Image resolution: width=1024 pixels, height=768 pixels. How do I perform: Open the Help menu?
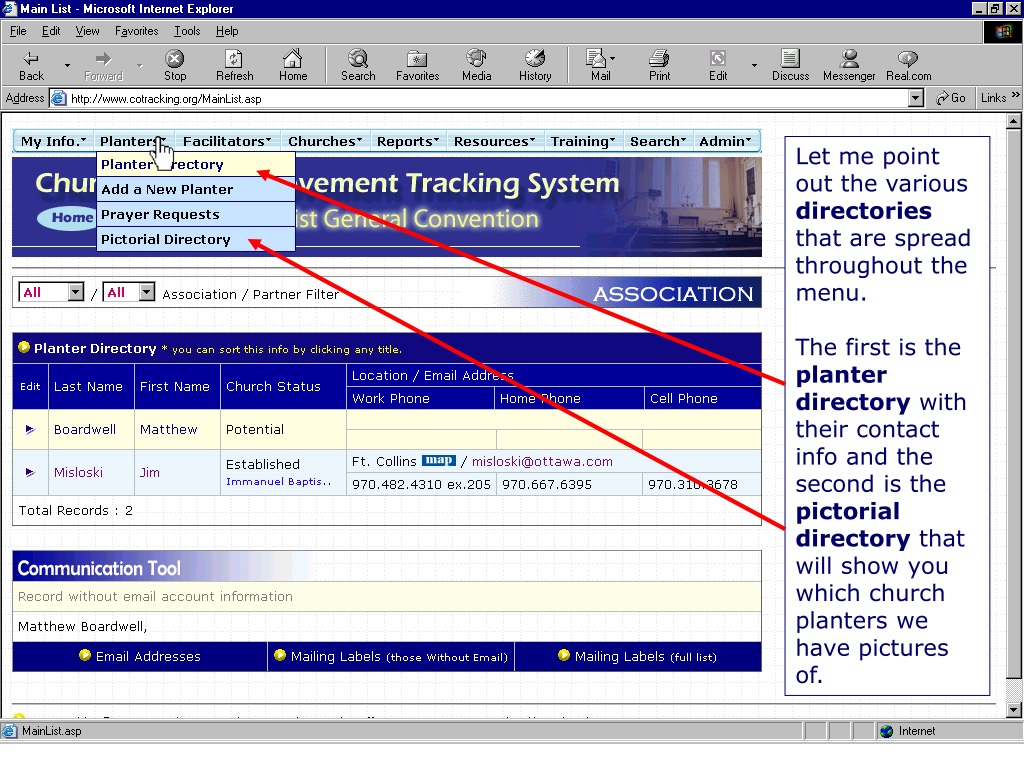(x=227, y=31)
